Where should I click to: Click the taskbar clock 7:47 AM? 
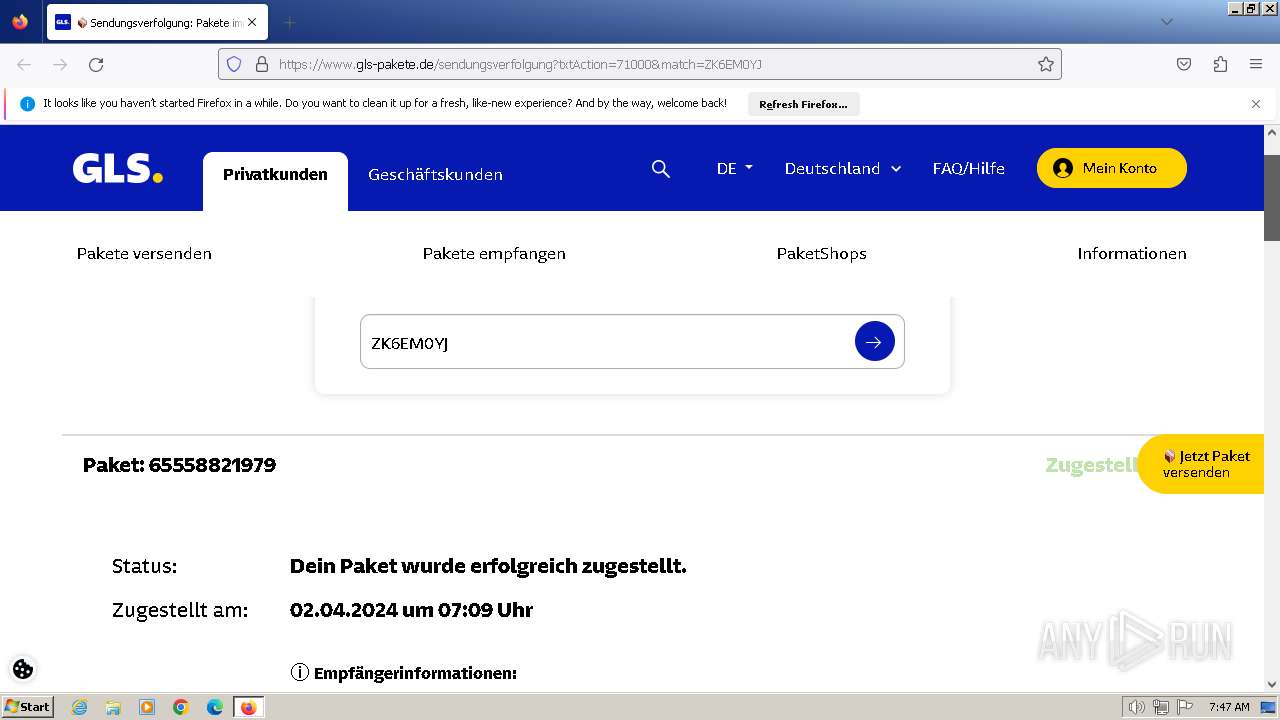(x=1228, y=707)
